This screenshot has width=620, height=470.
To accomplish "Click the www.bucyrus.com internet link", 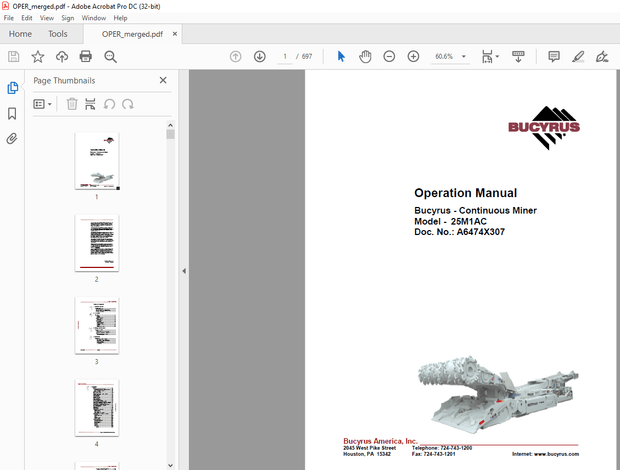I will pos(556,454).
